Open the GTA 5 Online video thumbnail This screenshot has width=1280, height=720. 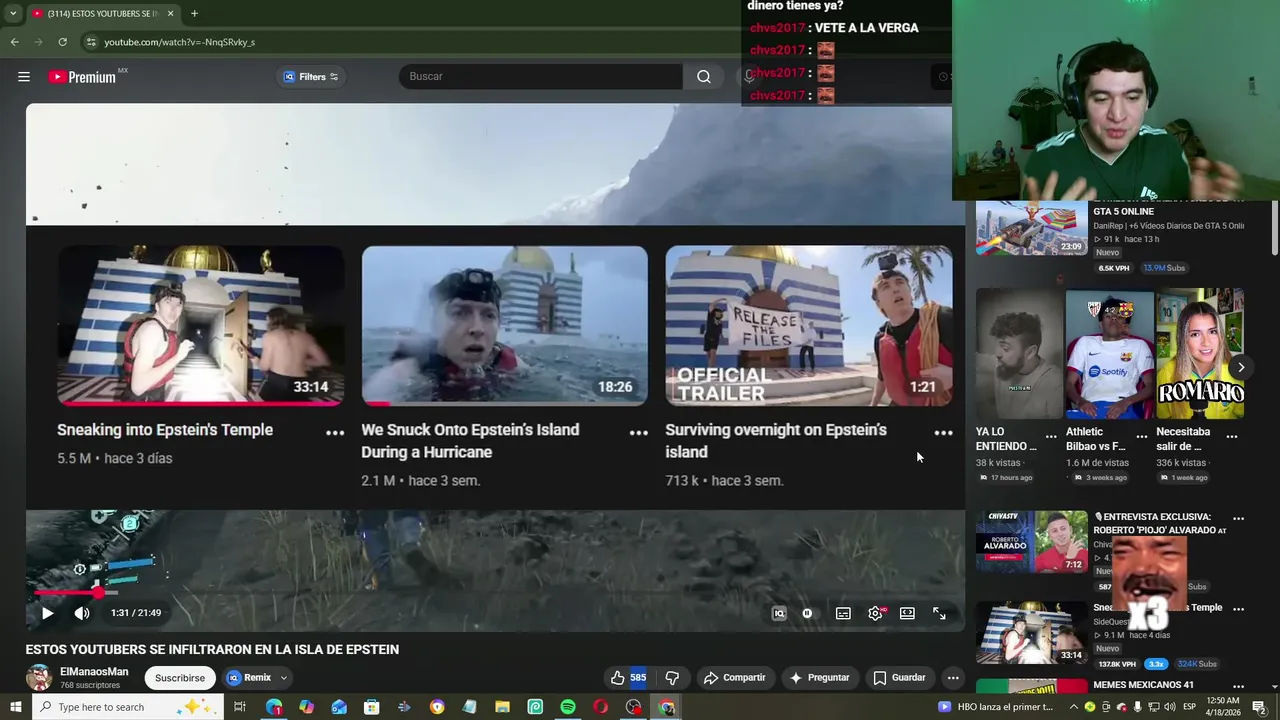click(1032, 228)
